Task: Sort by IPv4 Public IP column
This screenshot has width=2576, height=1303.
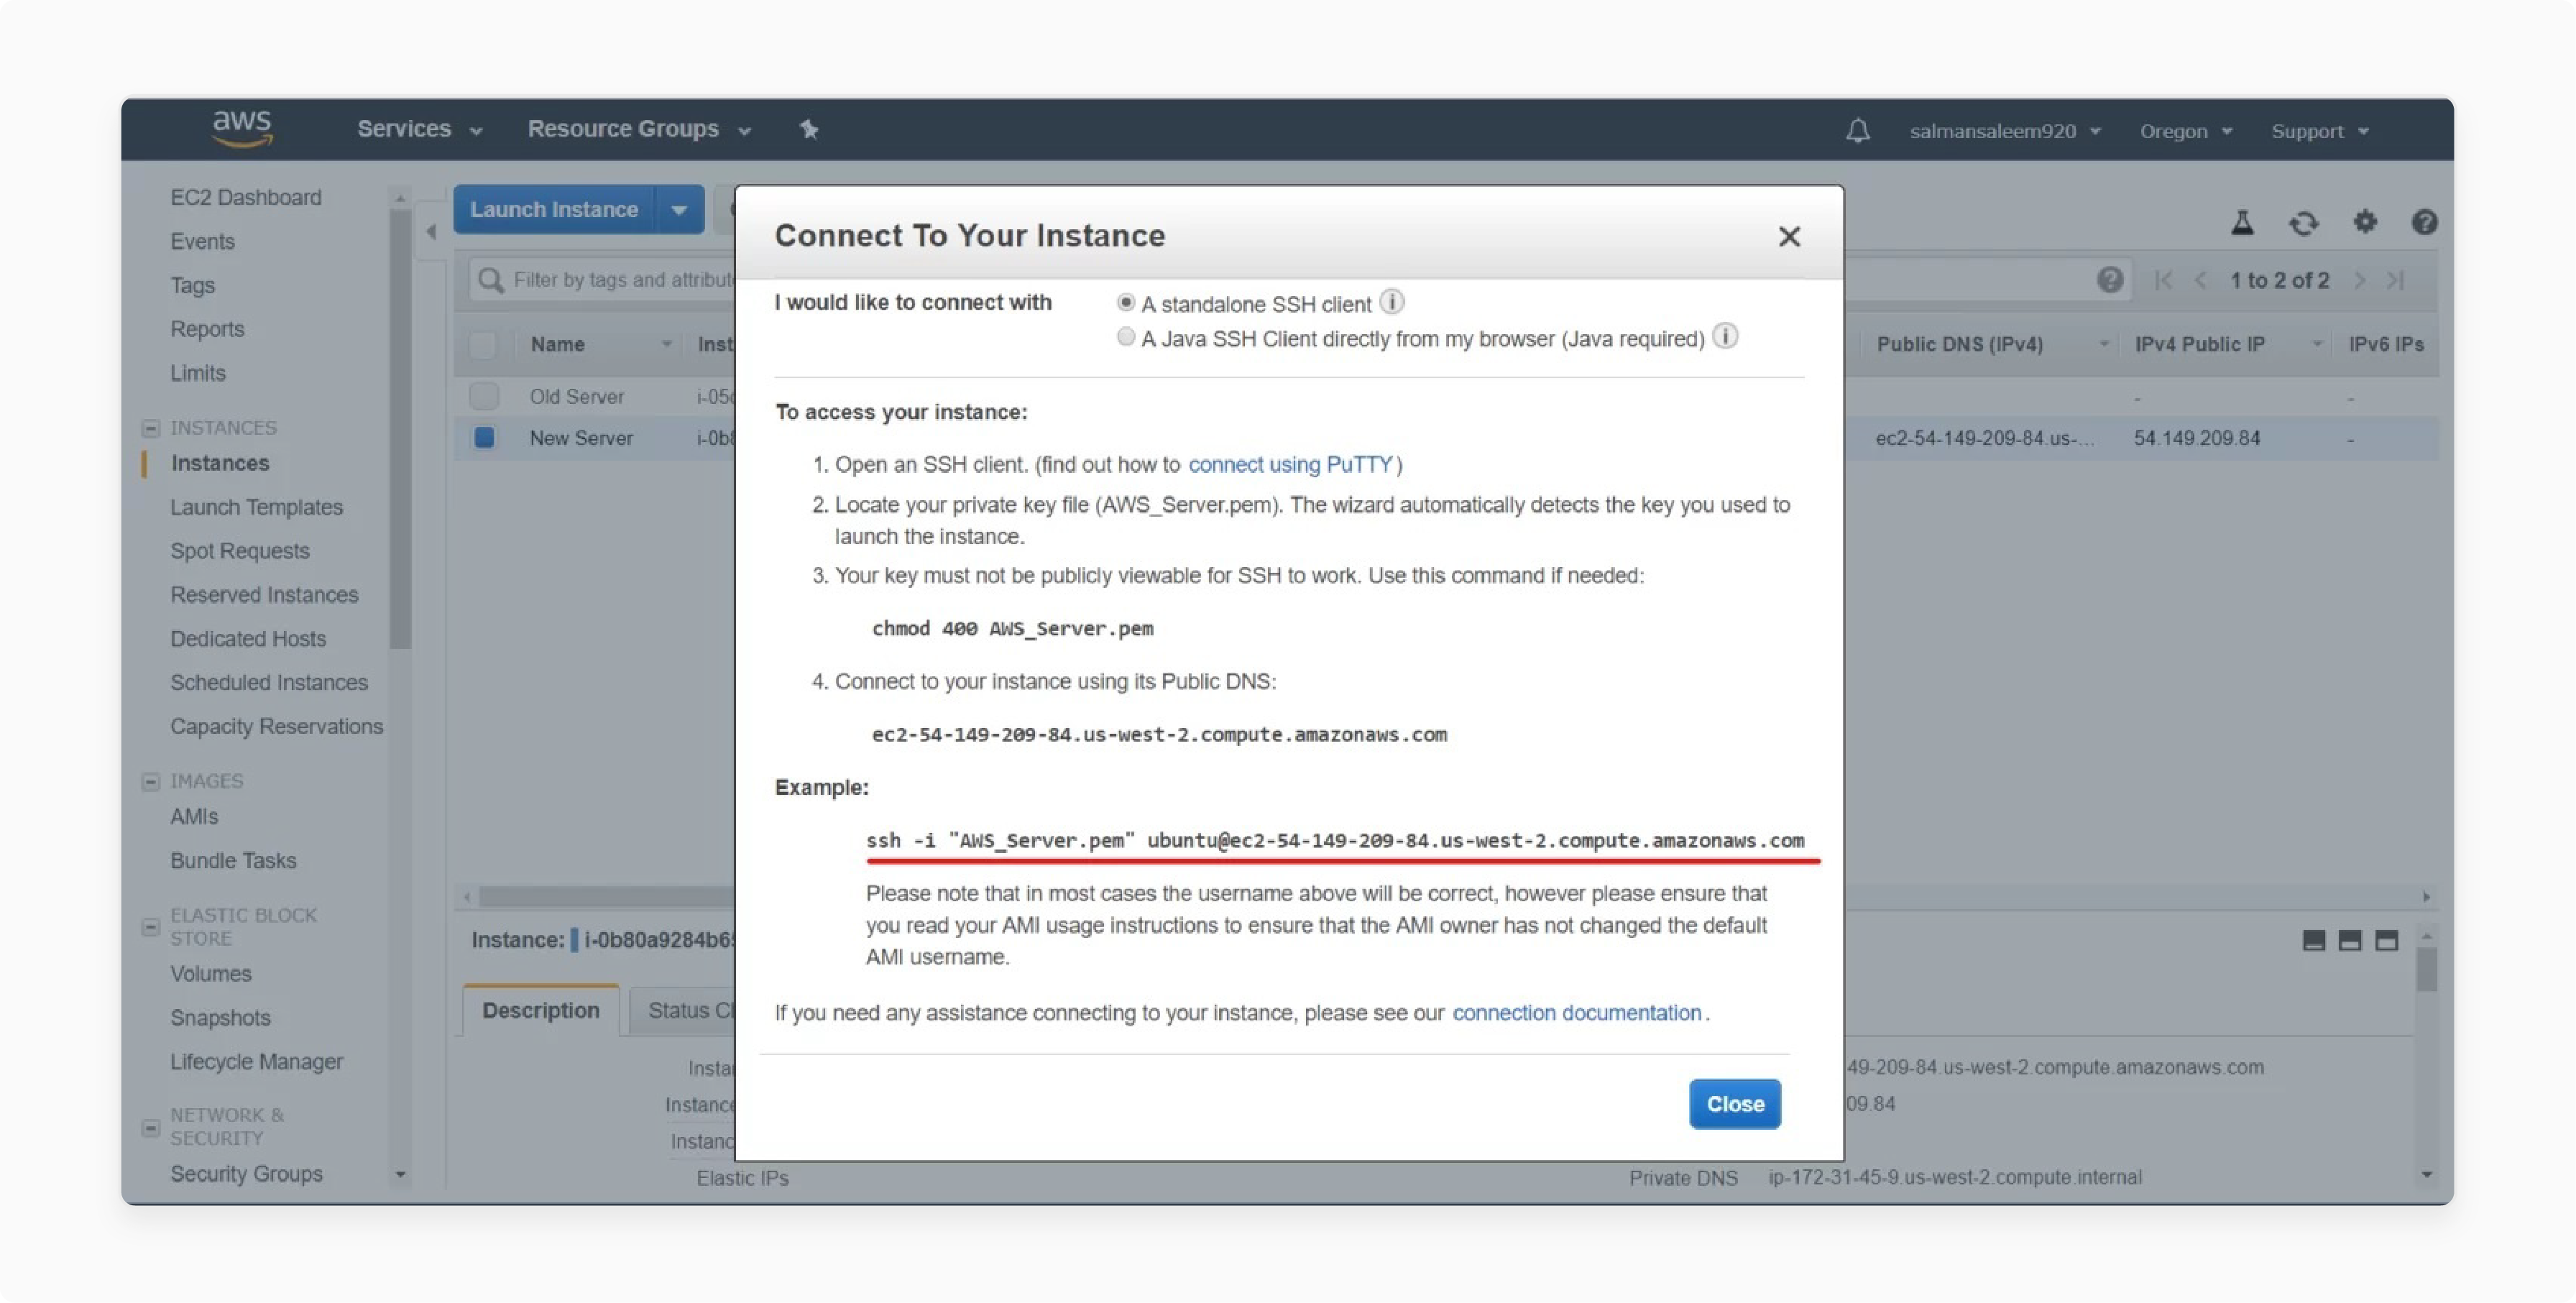Action: point(2316,344)
